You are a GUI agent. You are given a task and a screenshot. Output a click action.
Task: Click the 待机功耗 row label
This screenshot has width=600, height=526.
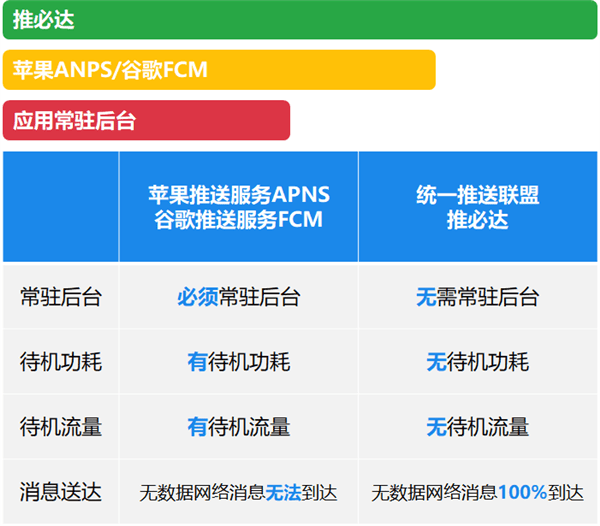pos(61,362)
